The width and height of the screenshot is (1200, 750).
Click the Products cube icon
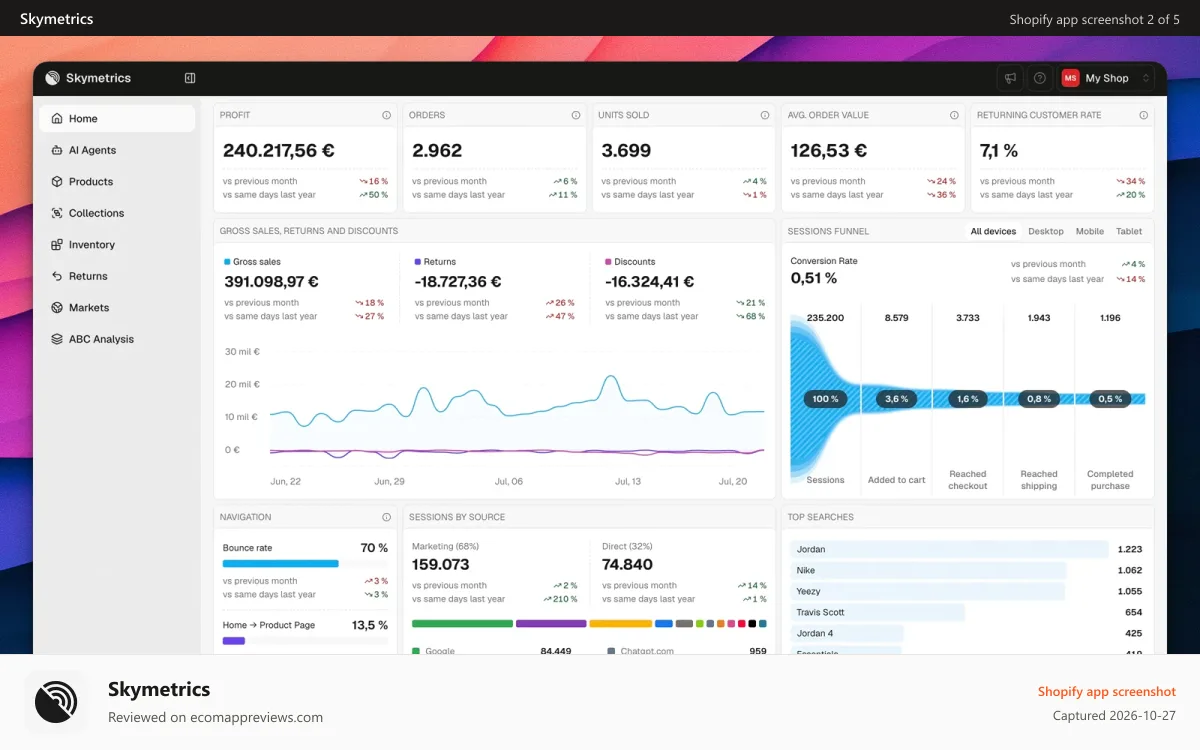[57, 182]
